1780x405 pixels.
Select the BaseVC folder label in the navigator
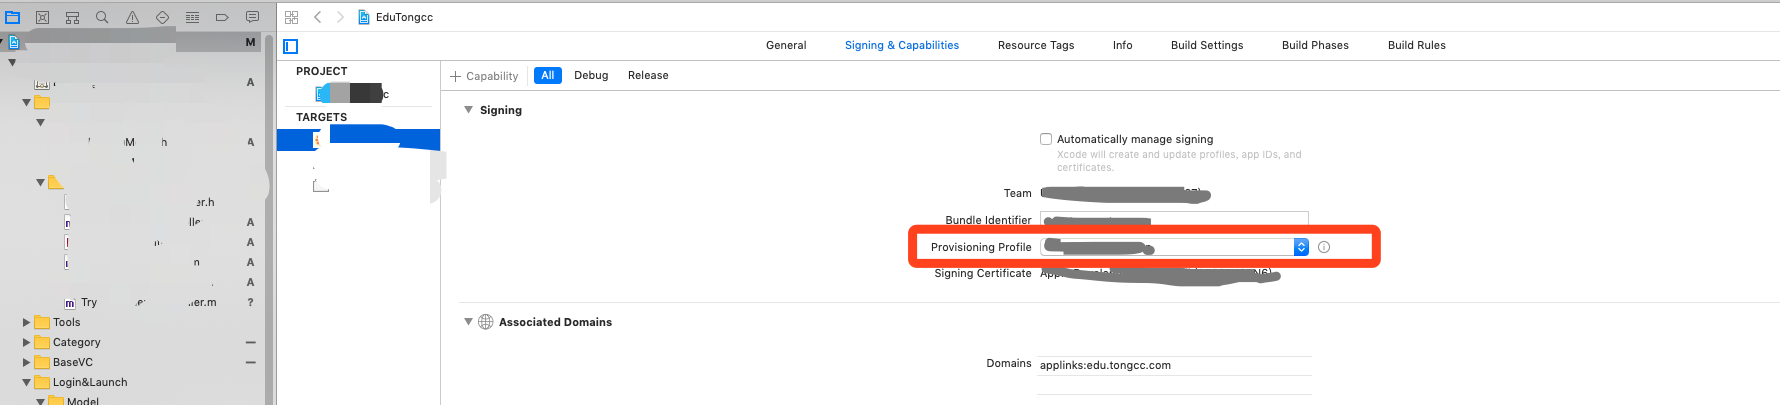pyautogui.click(x=73, y=362)
